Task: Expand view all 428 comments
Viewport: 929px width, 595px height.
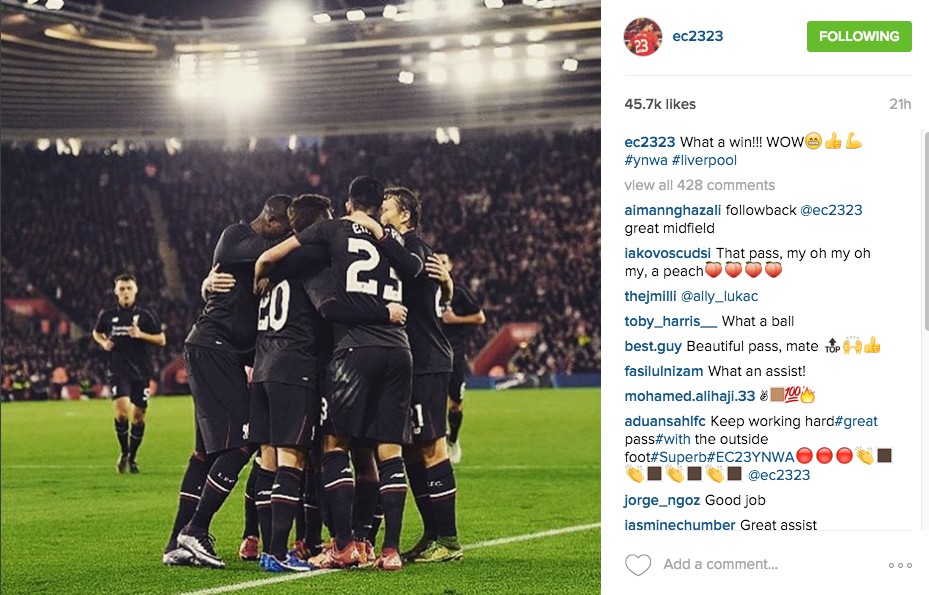Action: pyautogui.click(x=699, y=185)
